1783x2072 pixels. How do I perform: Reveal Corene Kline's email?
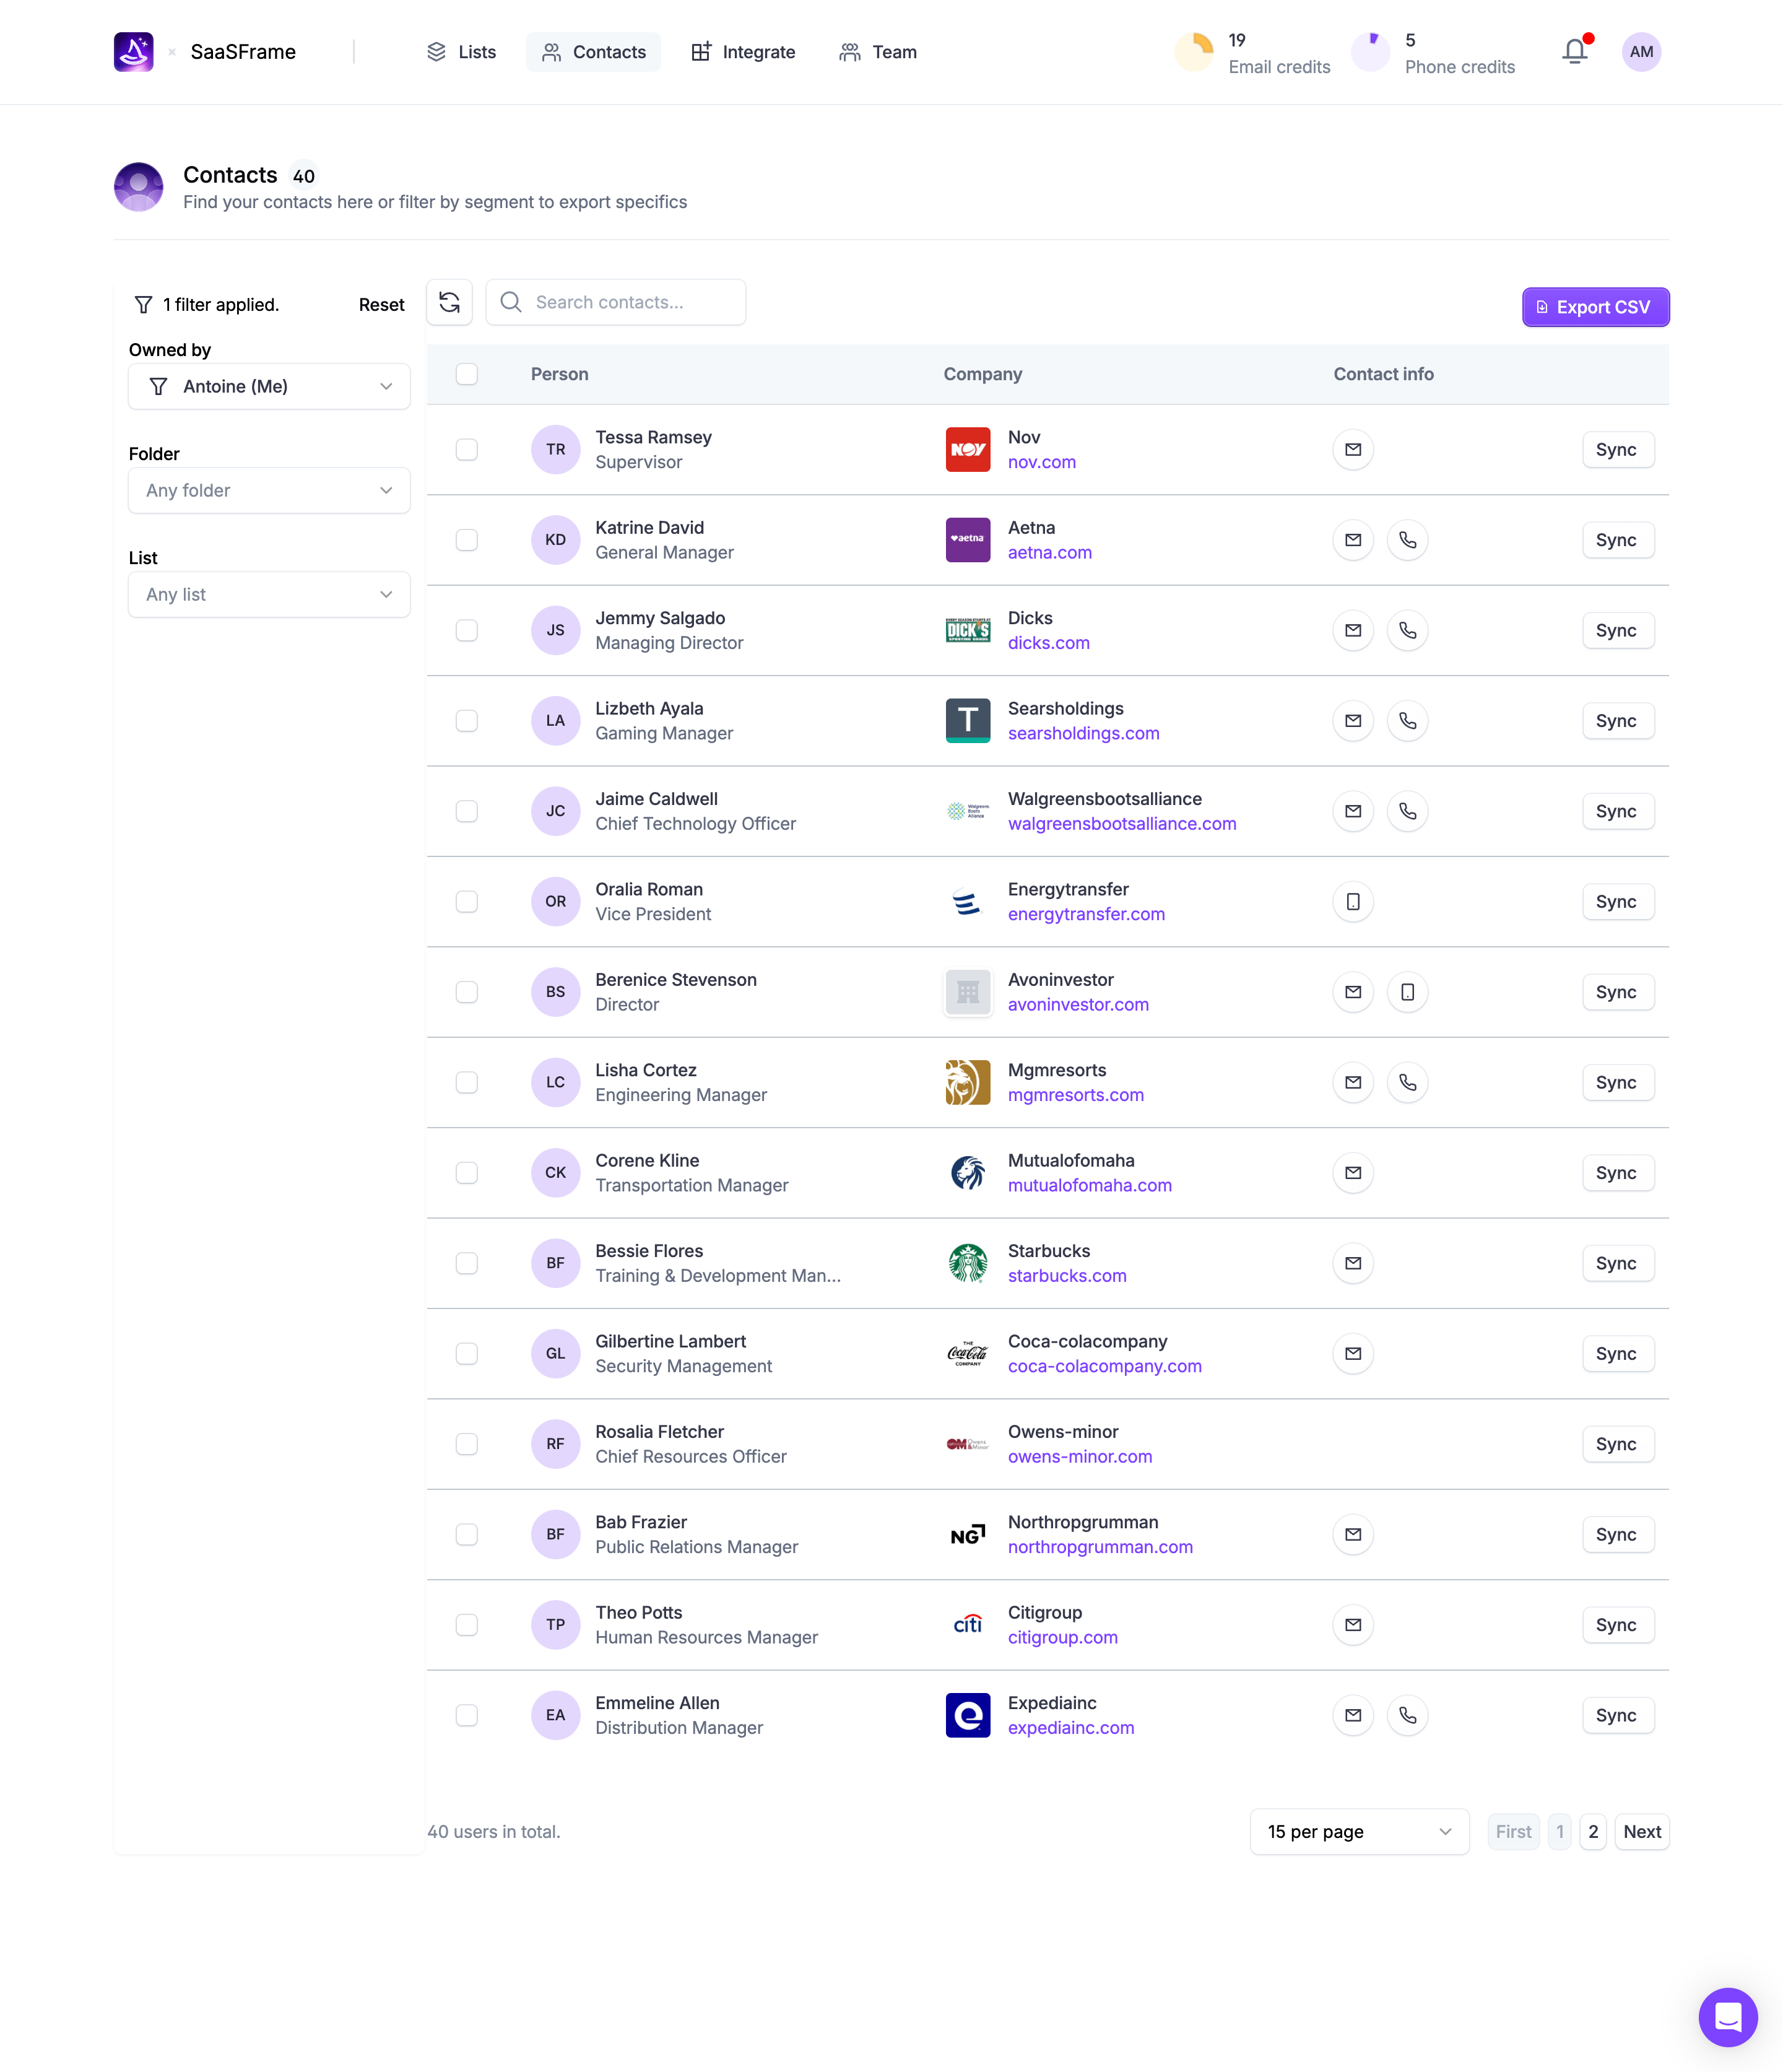coord(1353,1173)
